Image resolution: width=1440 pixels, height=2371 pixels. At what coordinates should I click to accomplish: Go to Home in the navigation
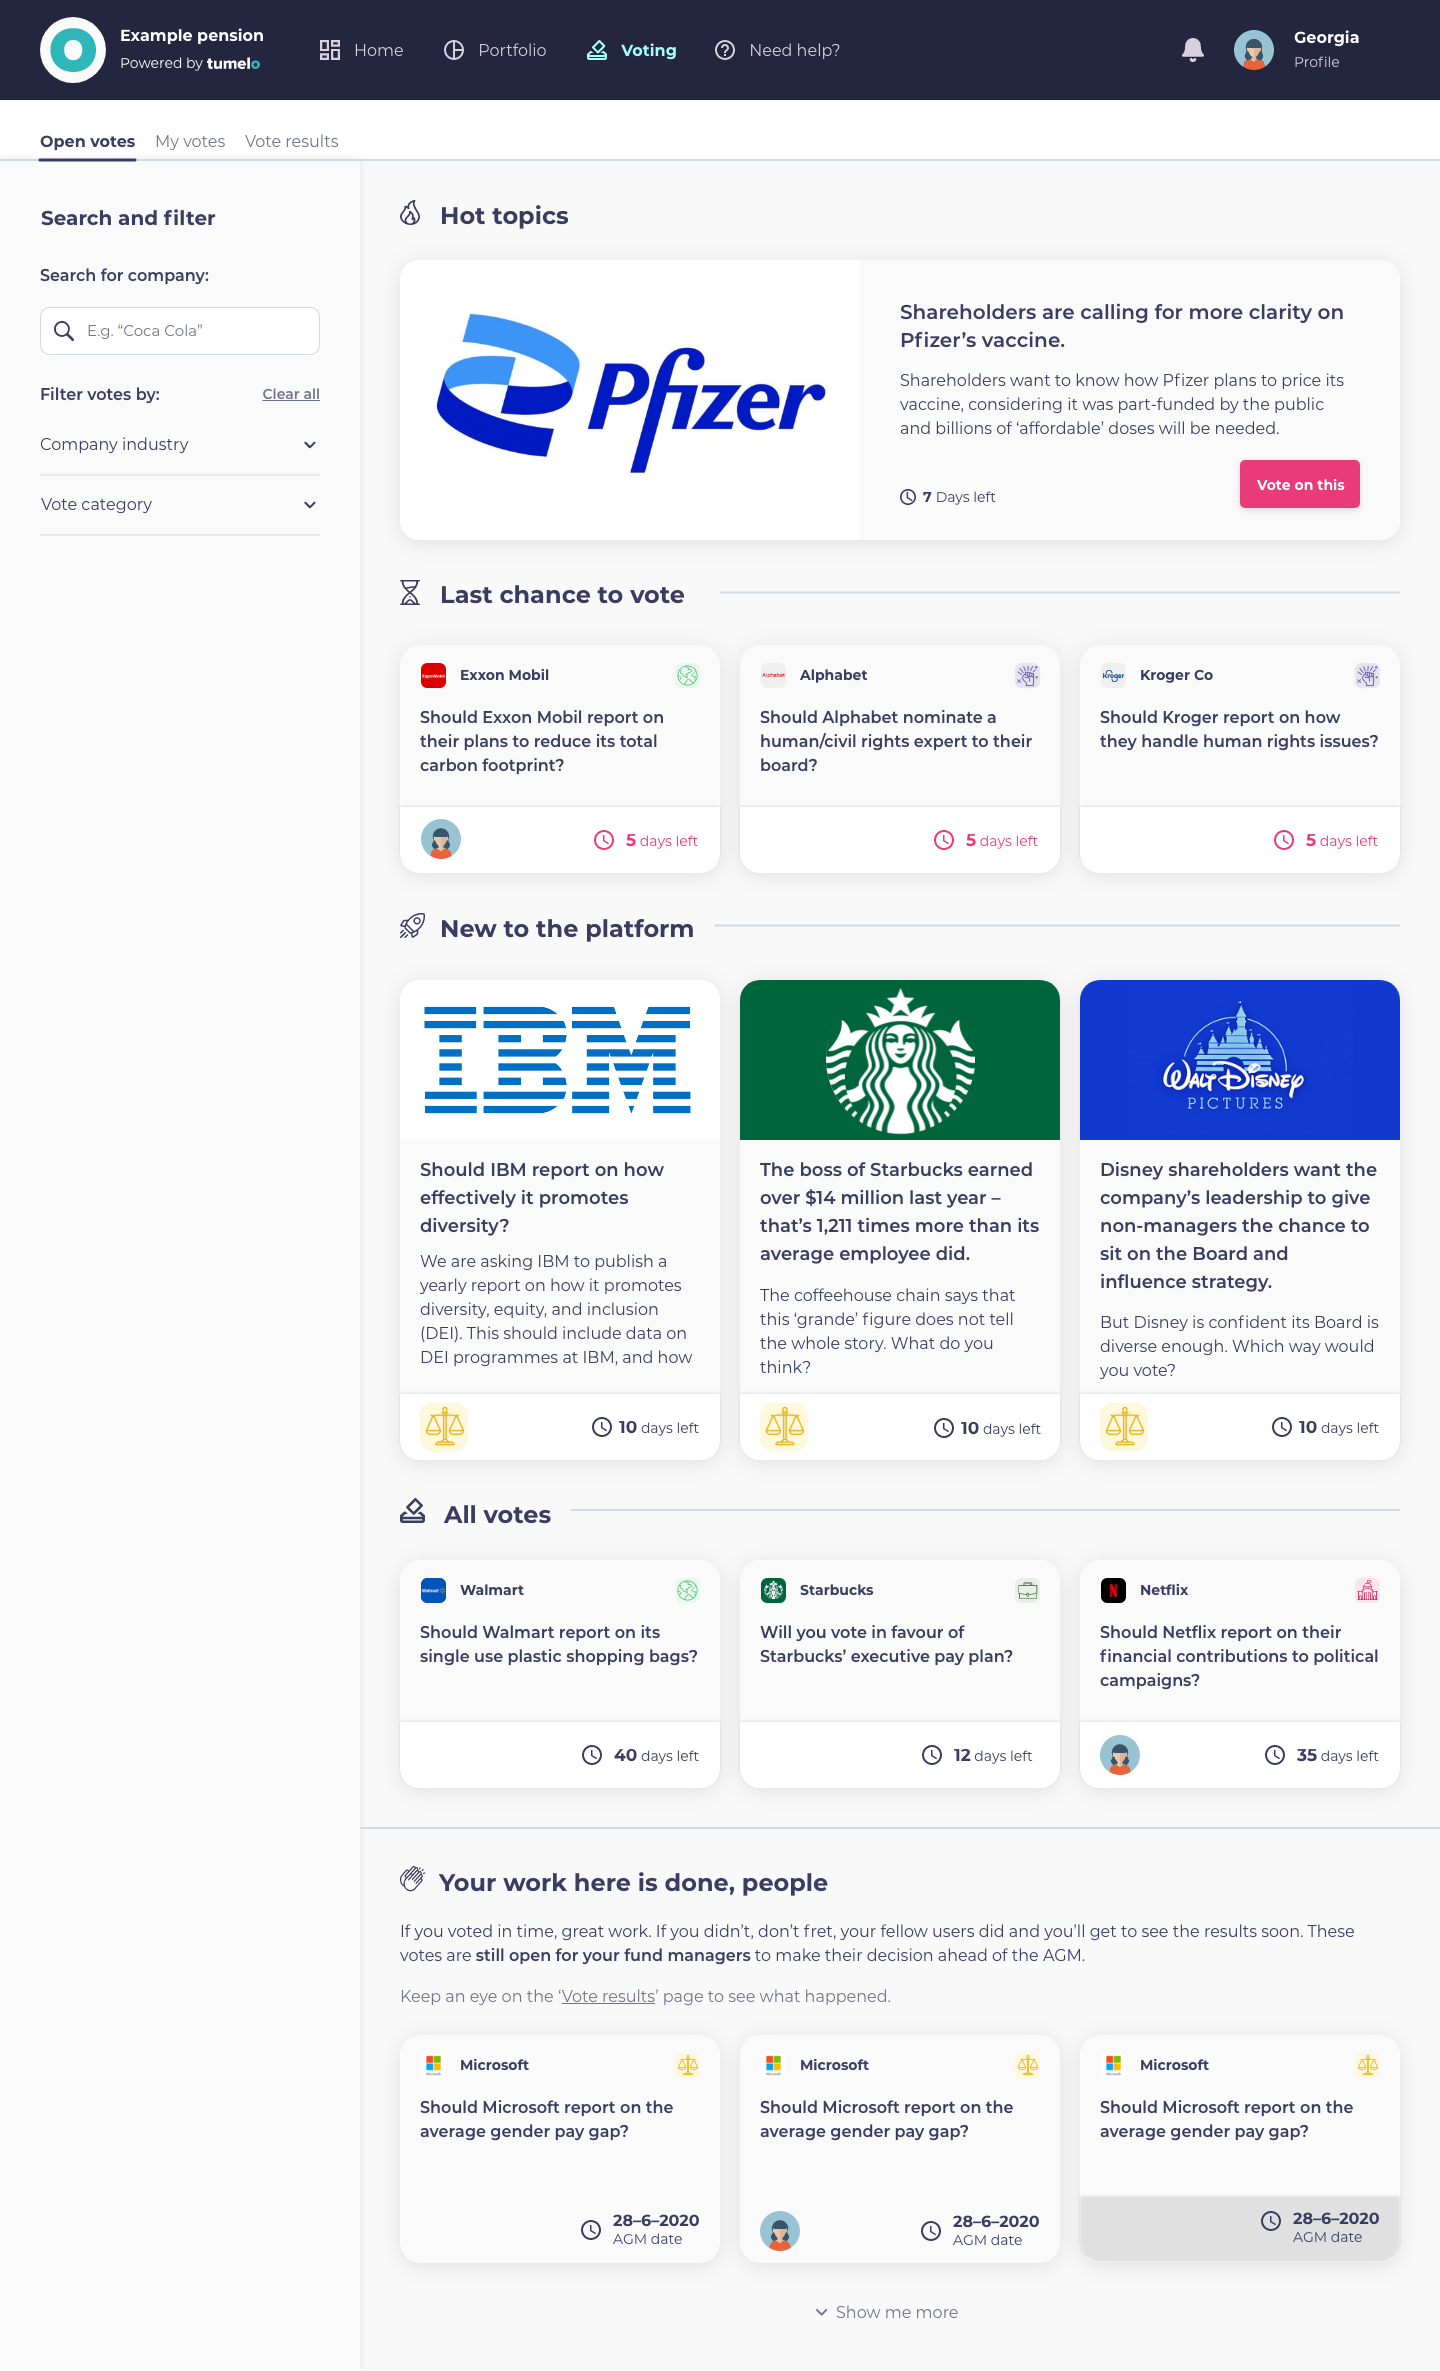362,50
